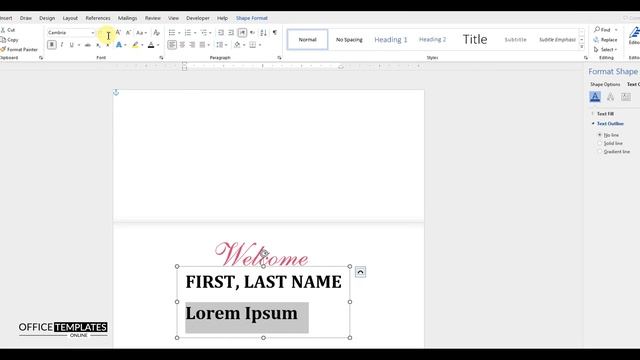The width and height of the screenshot is (640, 360).
Task: Activate Format Painter
Action: [x=19, y=49]
